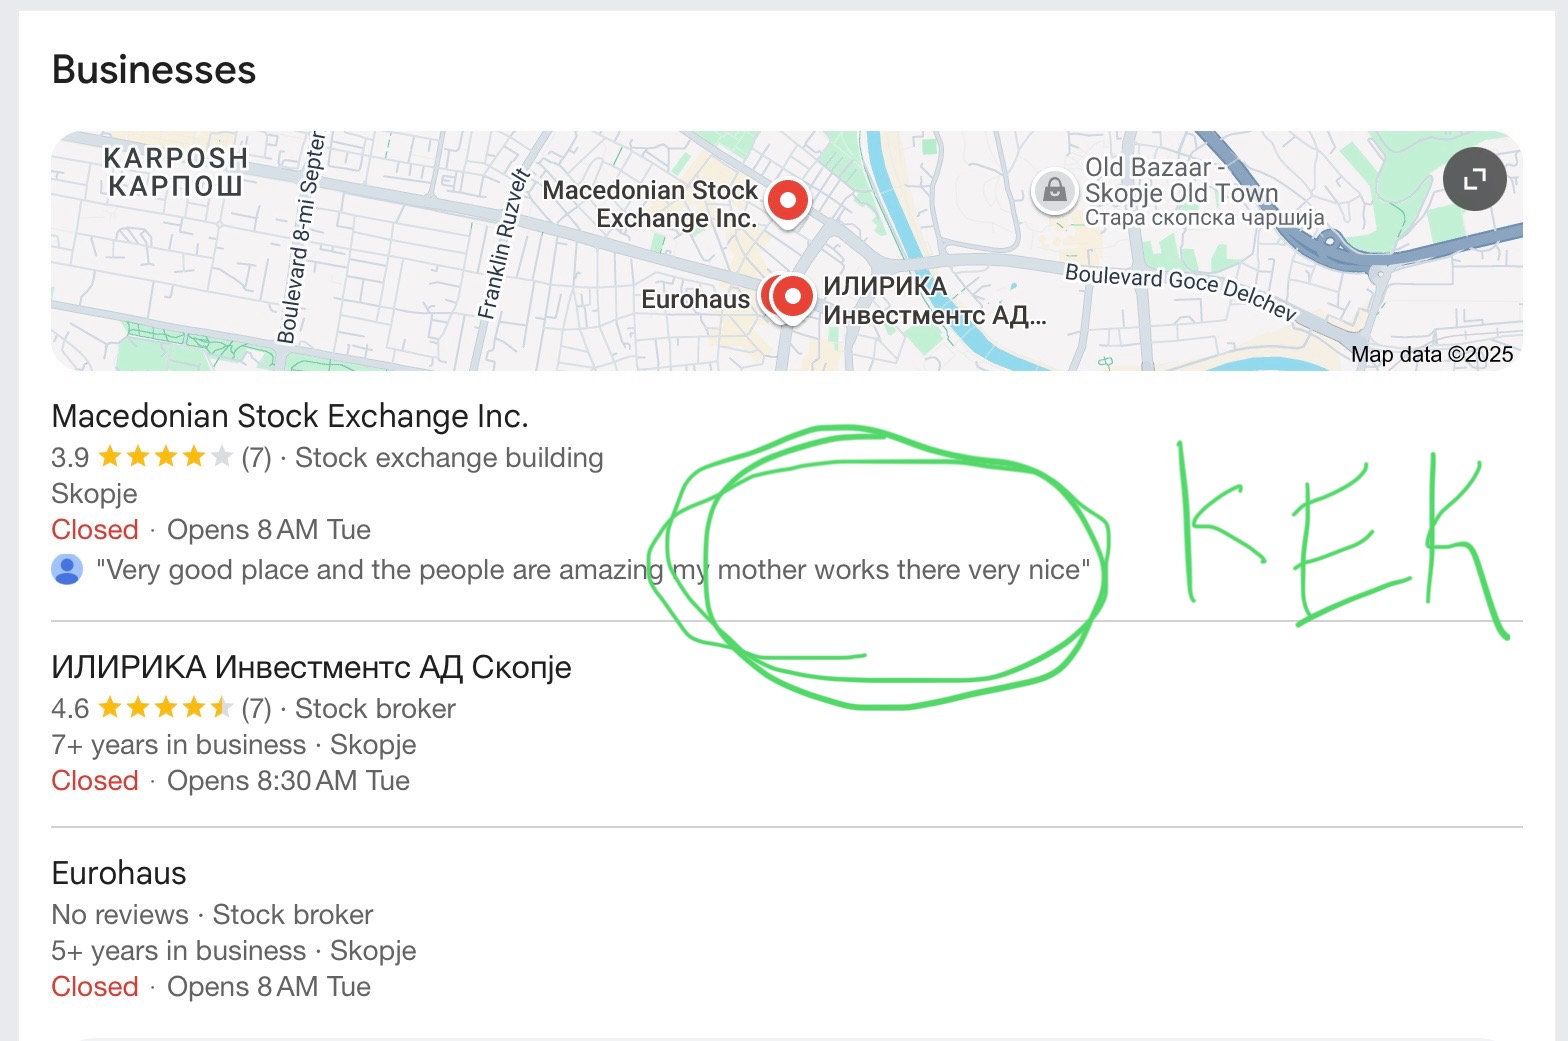Click the Macedonian Stock Exchange map pin
This screenshot has width=1568, height=1041.
tap(787, 202)
